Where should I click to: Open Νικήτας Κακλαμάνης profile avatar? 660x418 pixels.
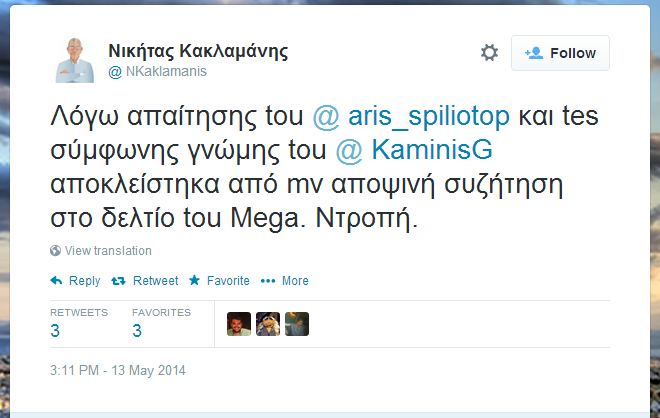point(75,60)
